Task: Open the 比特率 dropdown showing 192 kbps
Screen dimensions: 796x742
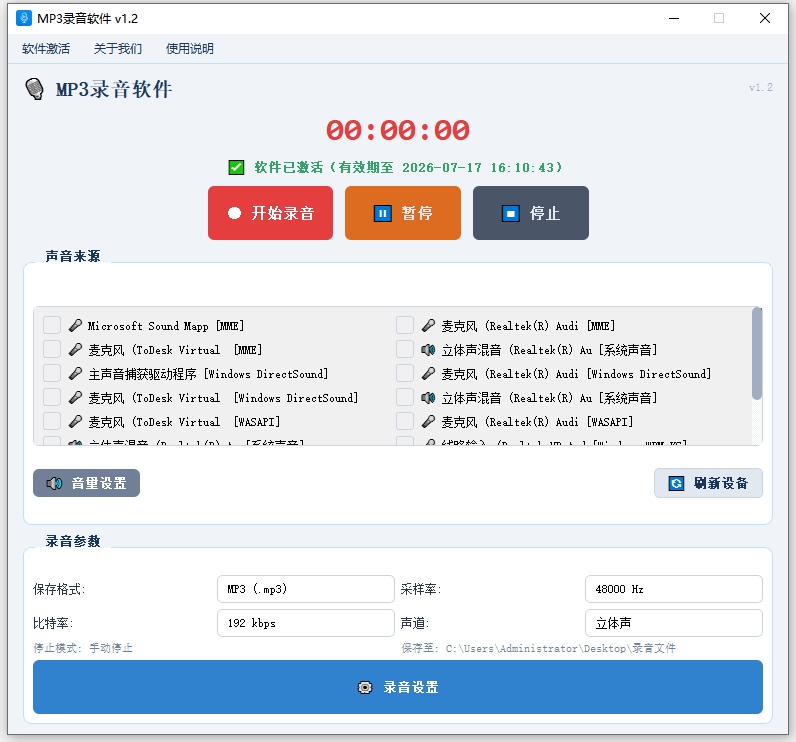Action: (x=306, y=623)
